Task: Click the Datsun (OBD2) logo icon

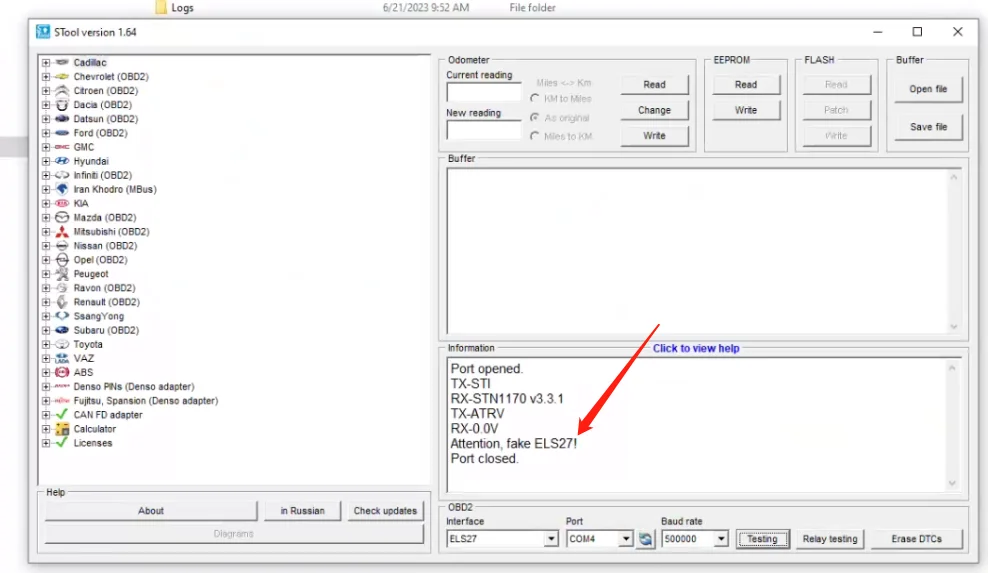Action: click(x=62, y=119)
